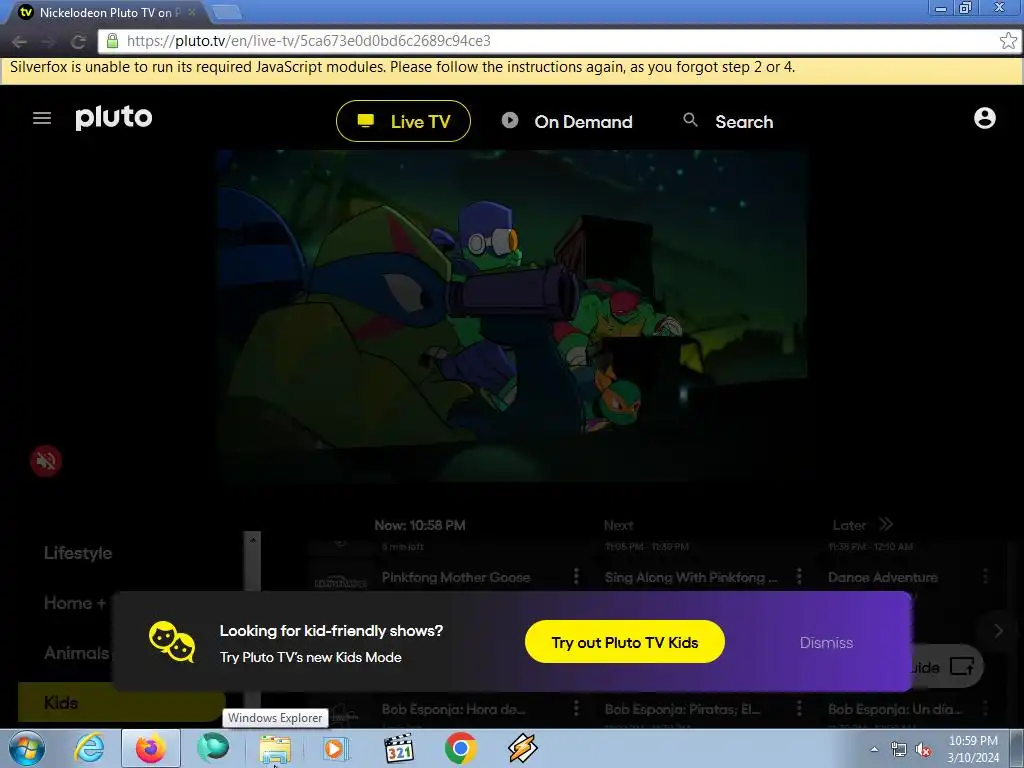Click the Dance Adventure program
Image resolution: width=1024 pixels, height=768 pixels.
click(x=882, y=577)
